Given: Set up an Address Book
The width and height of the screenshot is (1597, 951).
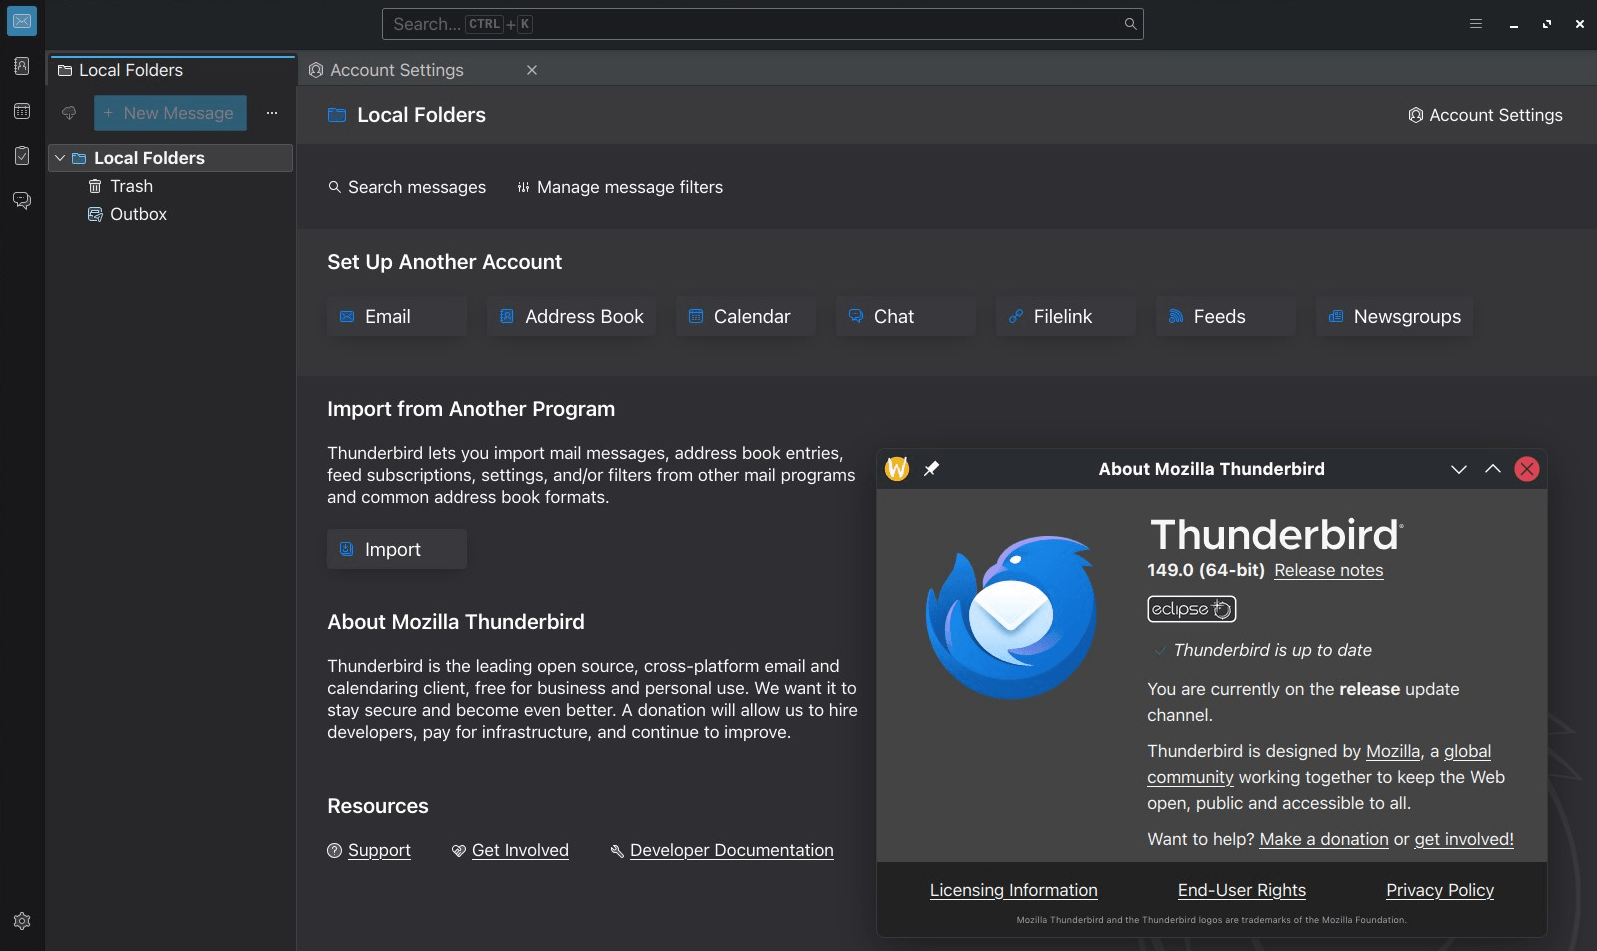Looking at the screenshot, I should (x=572, y=316).
